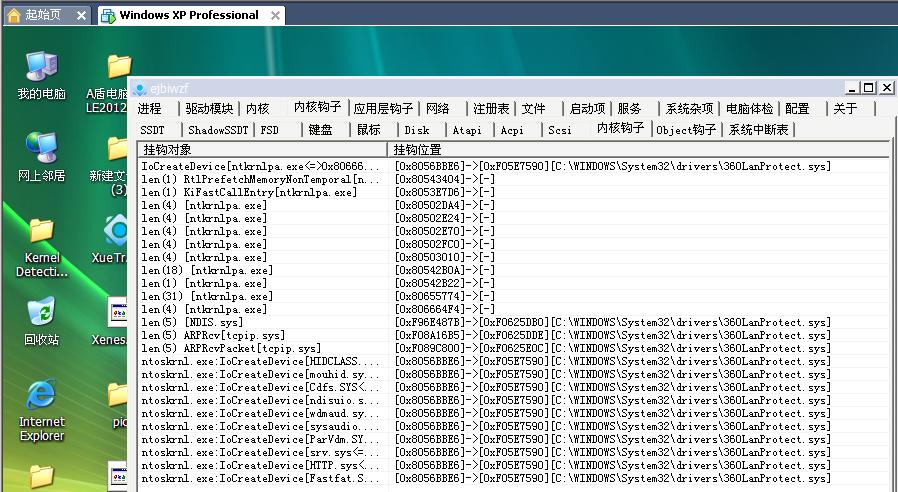The image size is (898, 492).
Task: Open 回收站 recycle bin icon
Action: pos(41,321)
